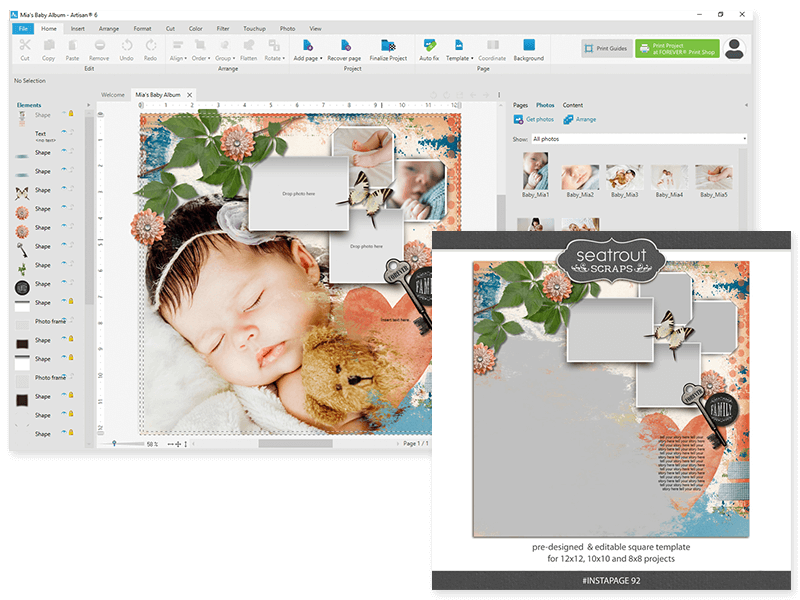Image resolution: width=800 pixels, height=600 pixels.
Task: Click the Arrange link in Photos panel
Action: coord(586,119)
